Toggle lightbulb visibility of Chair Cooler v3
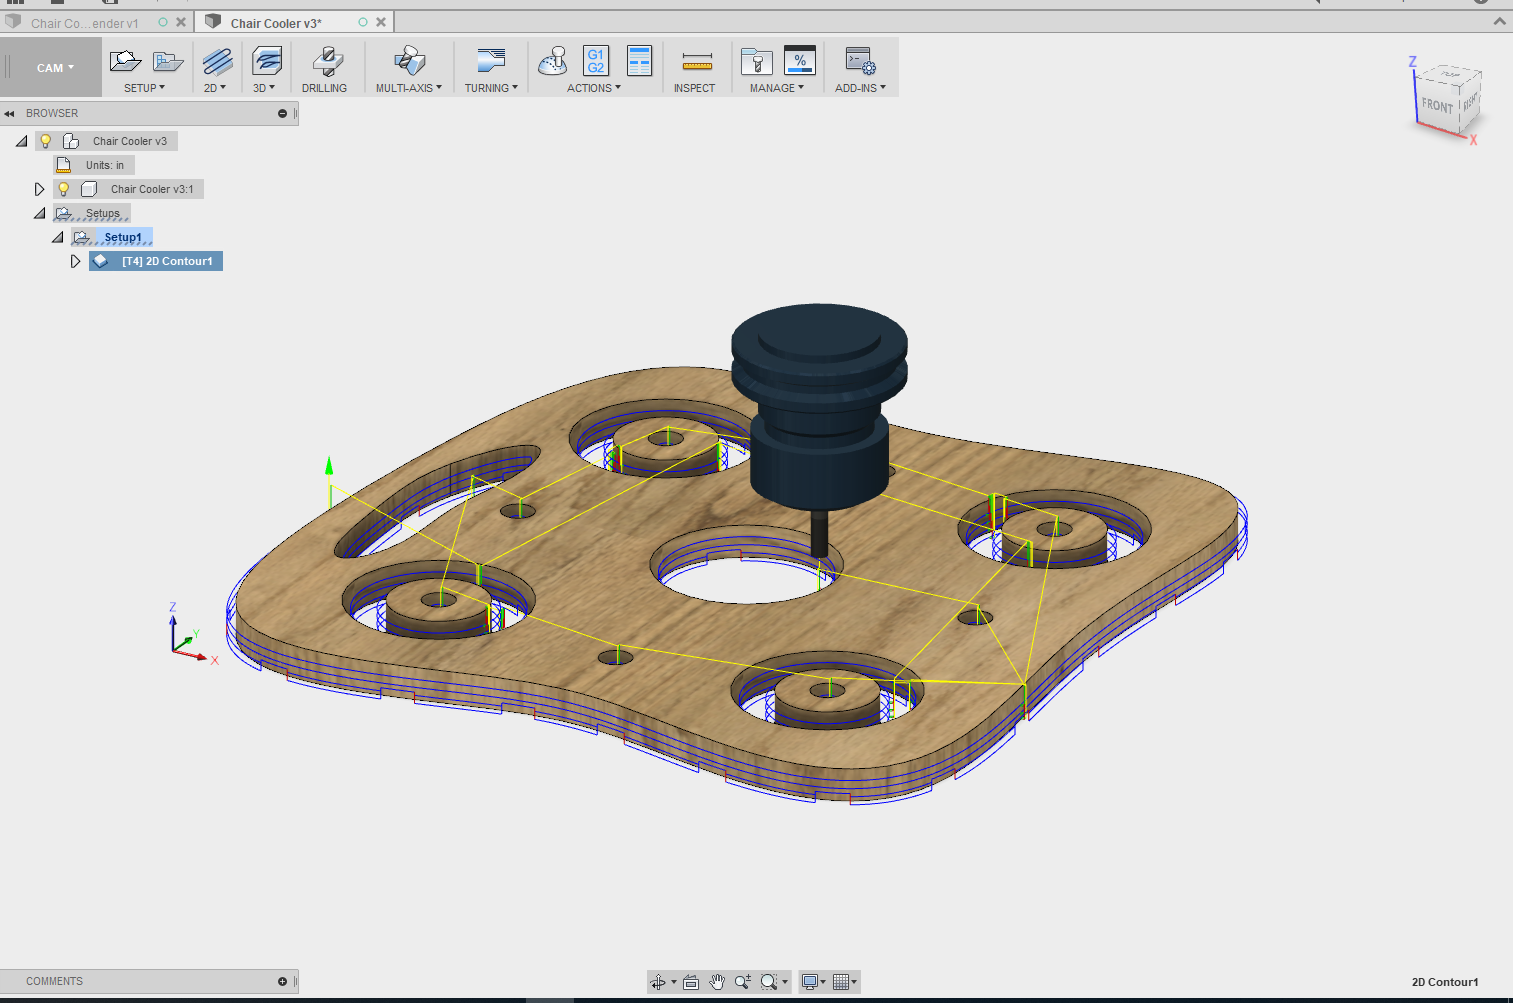 46,141
